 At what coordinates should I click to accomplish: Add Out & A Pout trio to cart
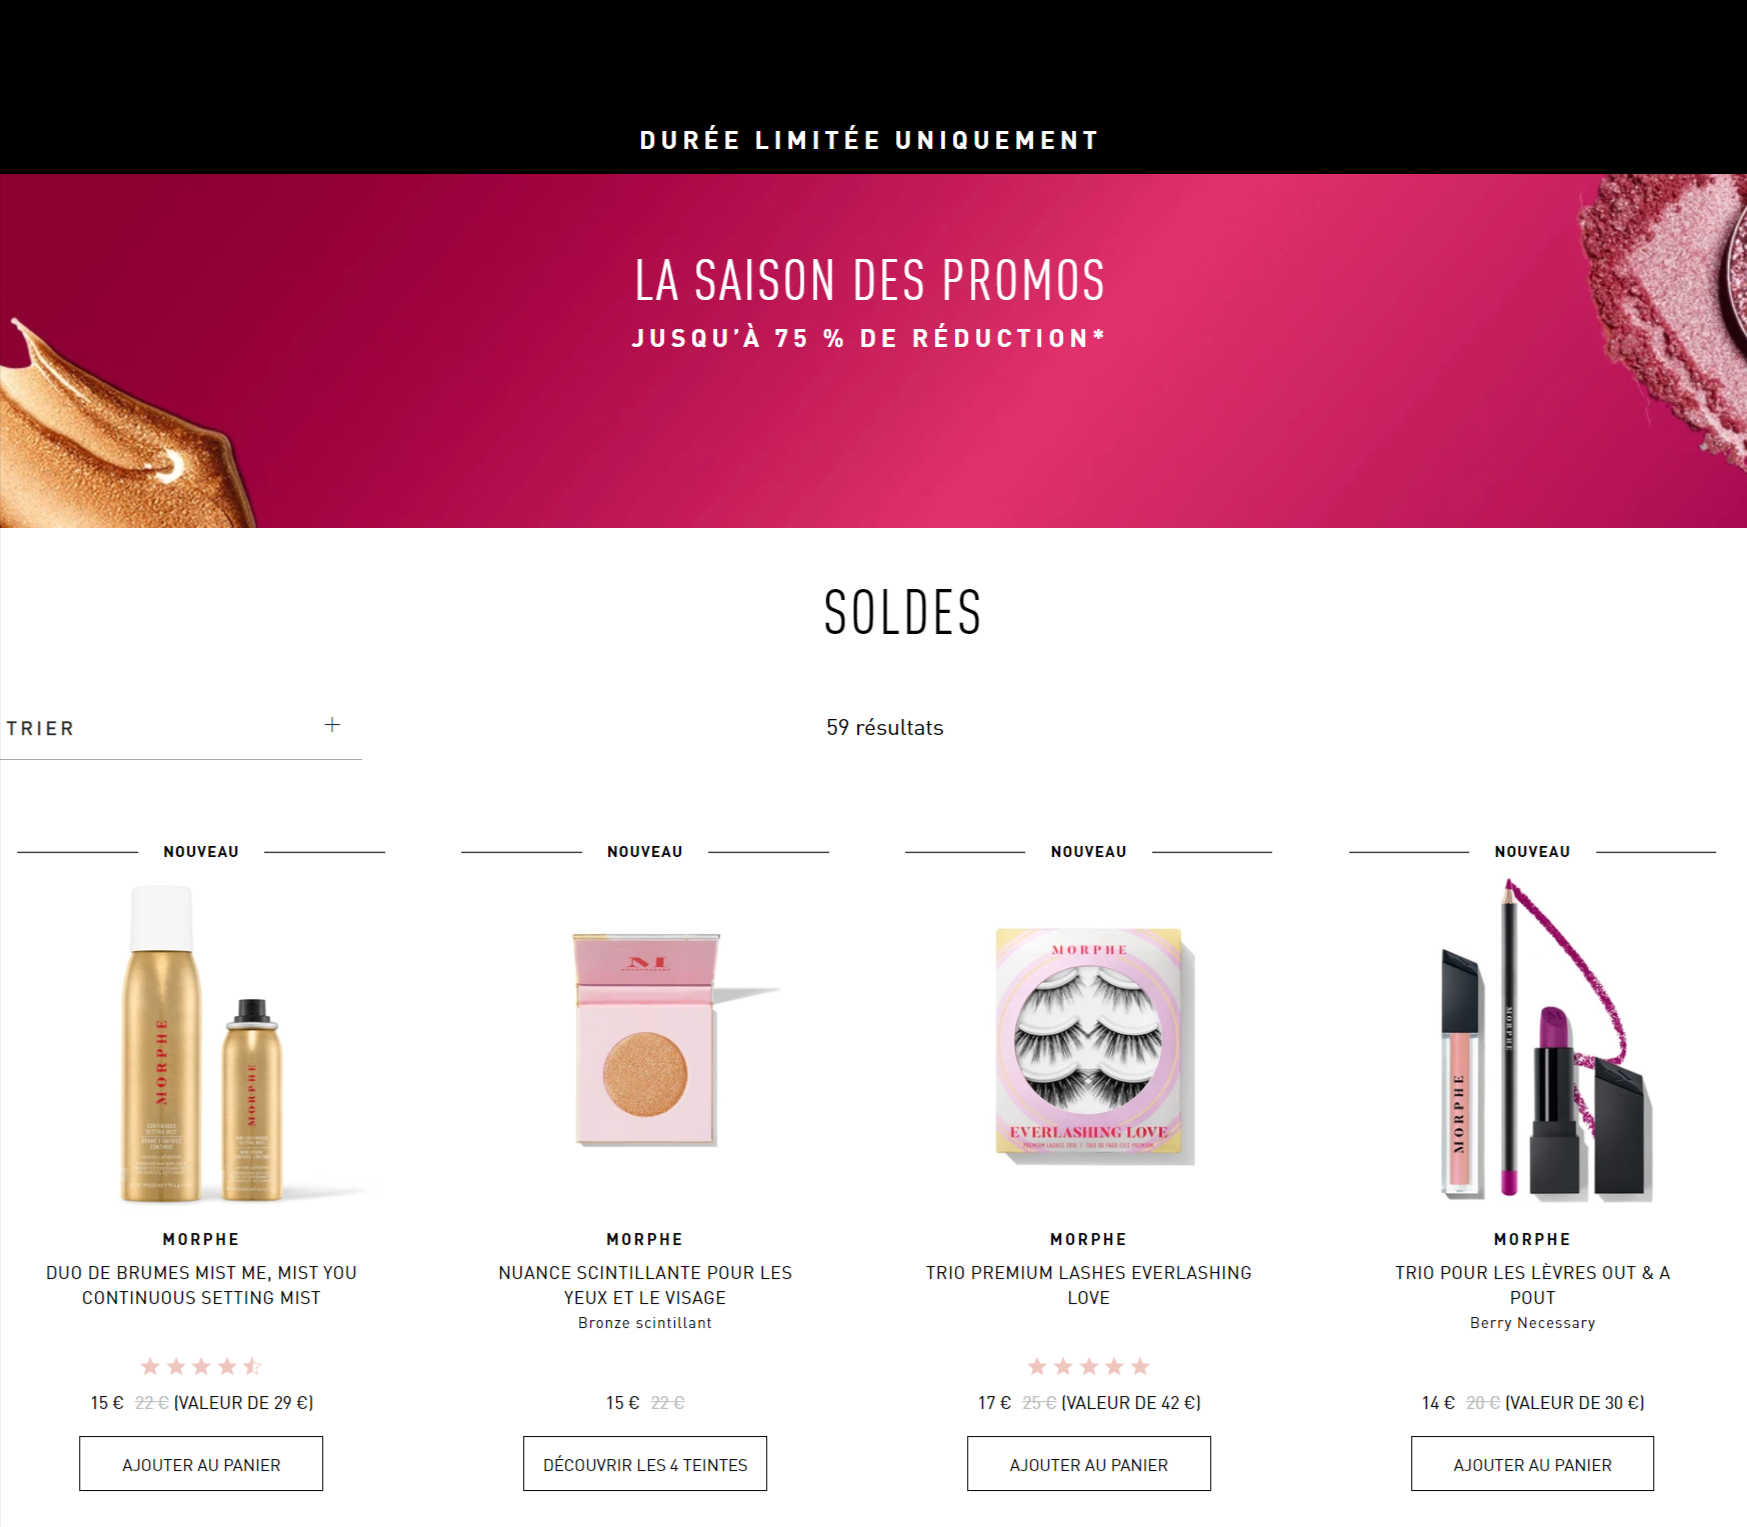1532,1464
